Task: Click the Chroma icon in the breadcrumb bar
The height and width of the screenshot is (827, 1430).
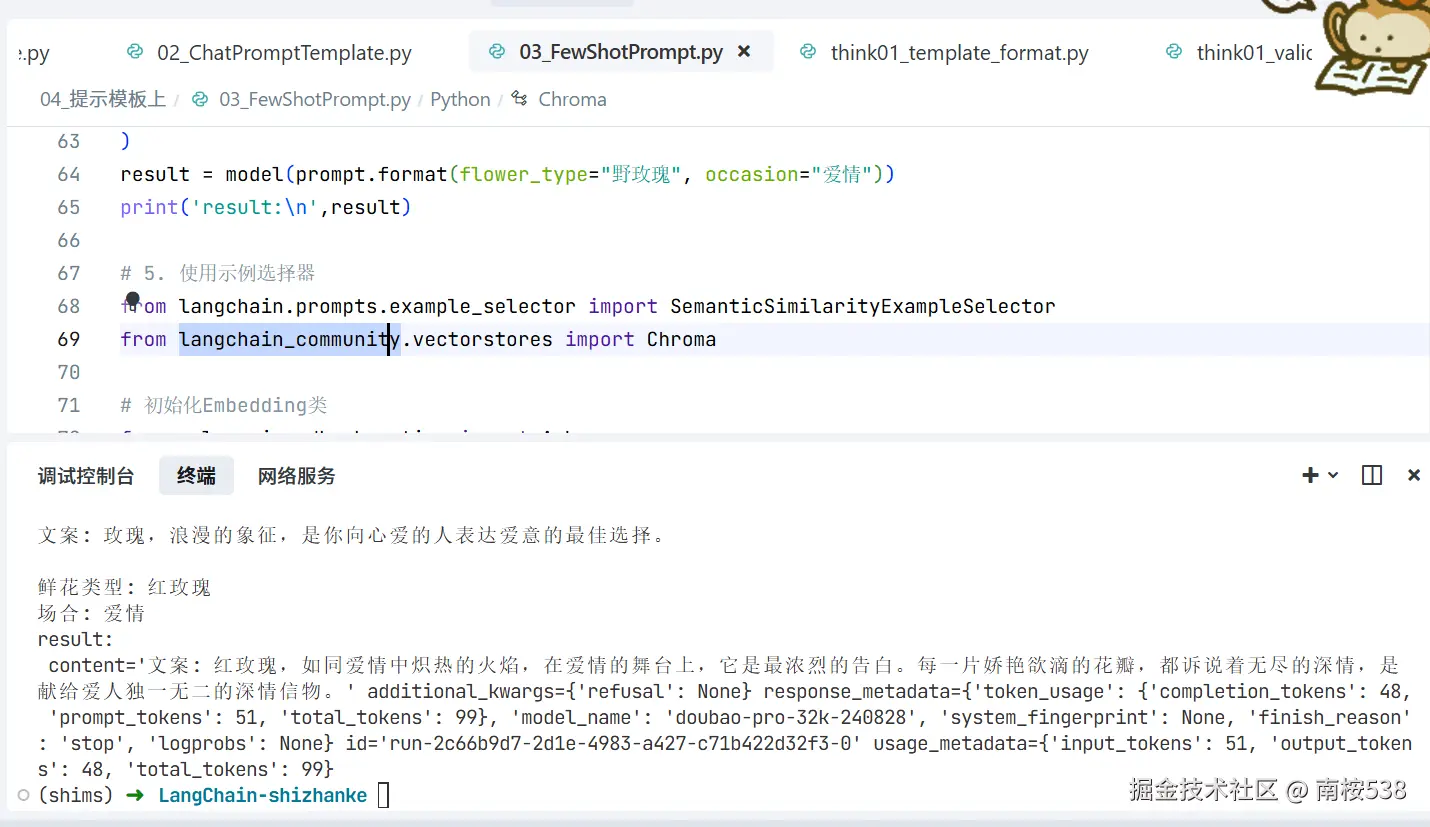Action: point(519,99)
